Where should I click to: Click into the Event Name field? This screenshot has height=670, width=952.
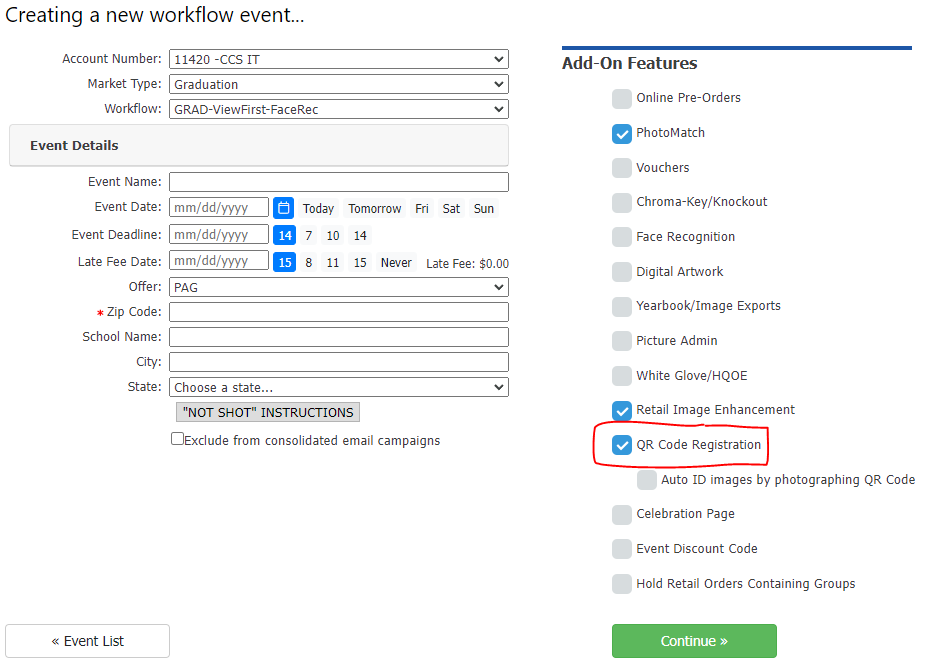point(338,182)
